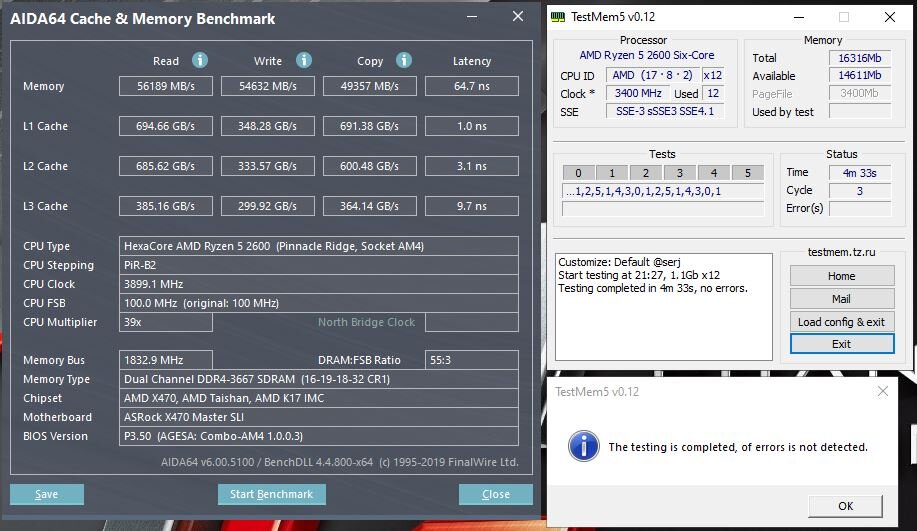The height and width of the screenshot is (531, 917).
Task: Click the empty Error(s) status field
Action: click(860, 208)
